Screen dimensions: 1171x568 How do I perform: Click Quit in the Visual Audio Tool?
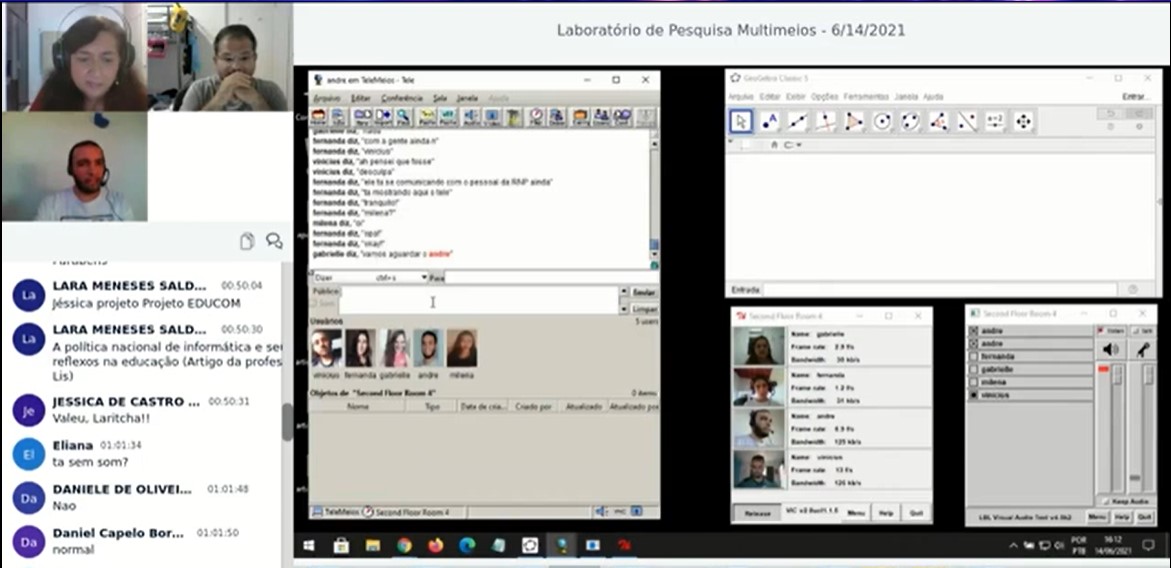tap(1145, 517)
